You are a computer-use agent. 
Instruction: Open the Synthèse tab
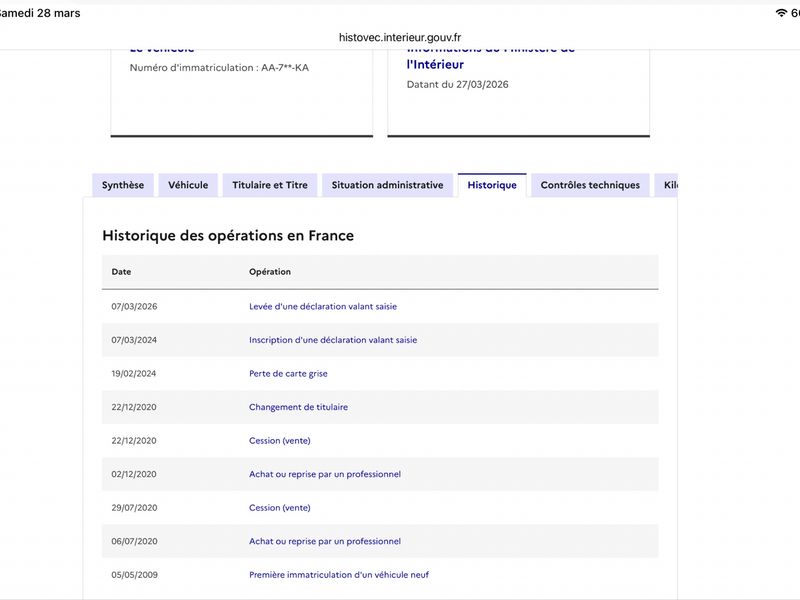point(123,185)
